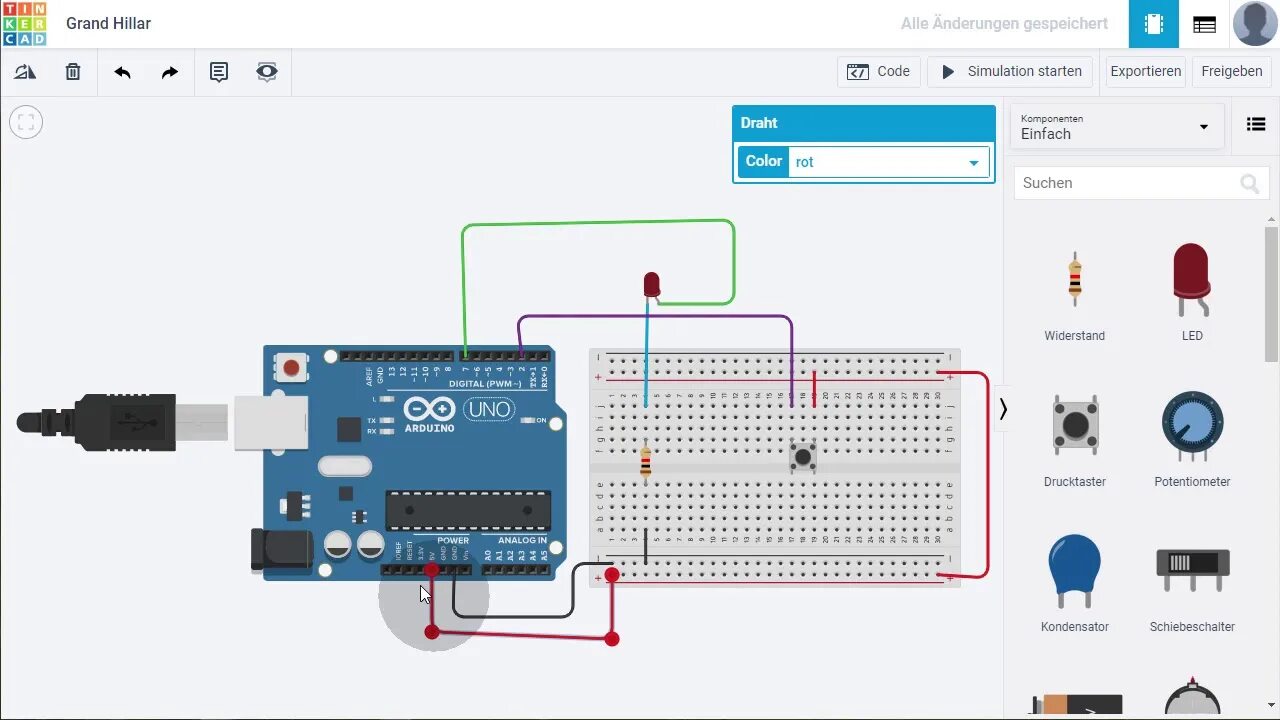Select the purple wire
Image resolution: width=1280 pixels, height=720 pixels.
(655, 316)
